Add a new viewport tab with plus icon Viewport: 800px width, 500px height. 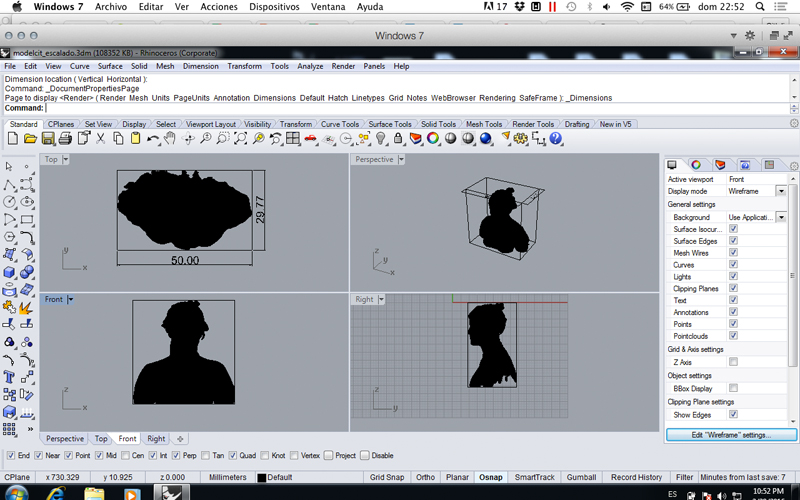(x=180, y=439)
